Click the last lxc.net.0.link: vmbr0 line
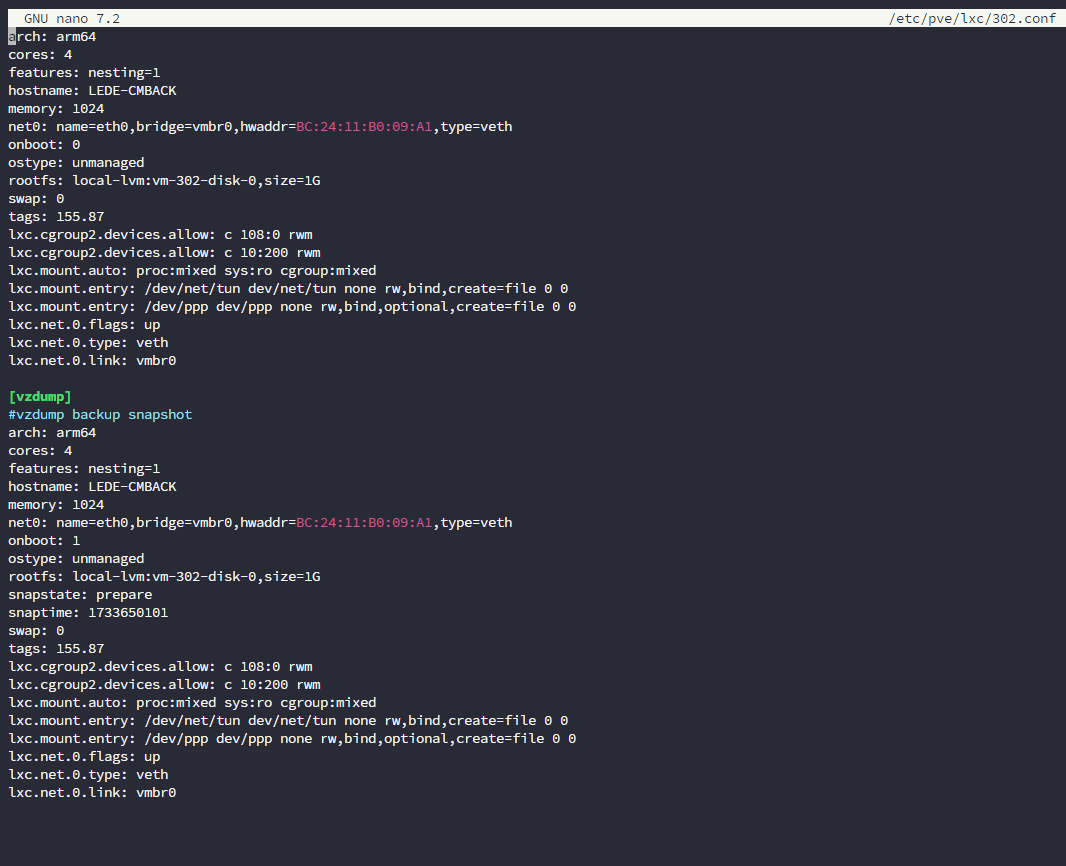1066x866 pixels. coord(92,793)
